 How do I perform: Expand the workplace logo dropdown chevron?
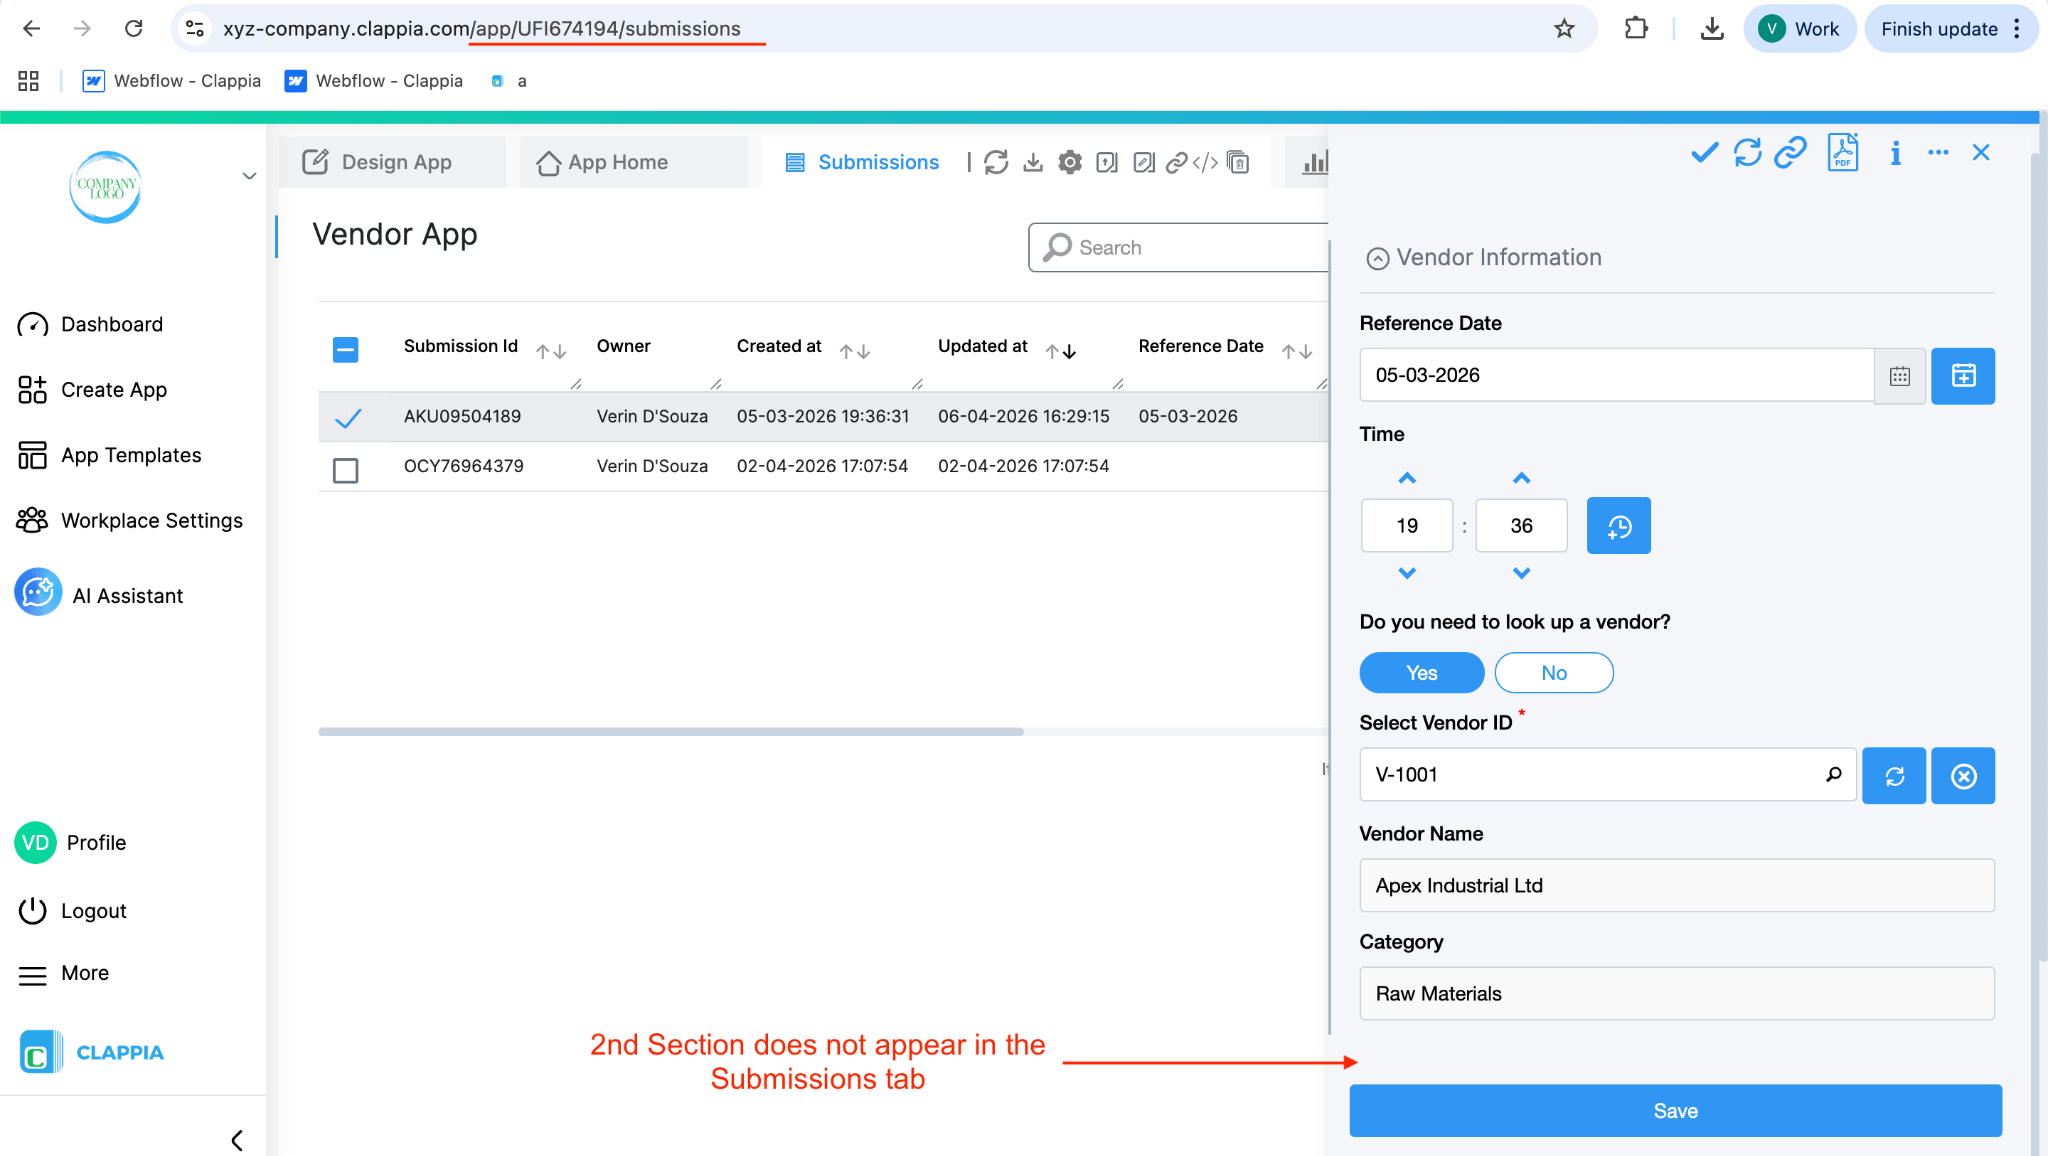pos(249,176)
